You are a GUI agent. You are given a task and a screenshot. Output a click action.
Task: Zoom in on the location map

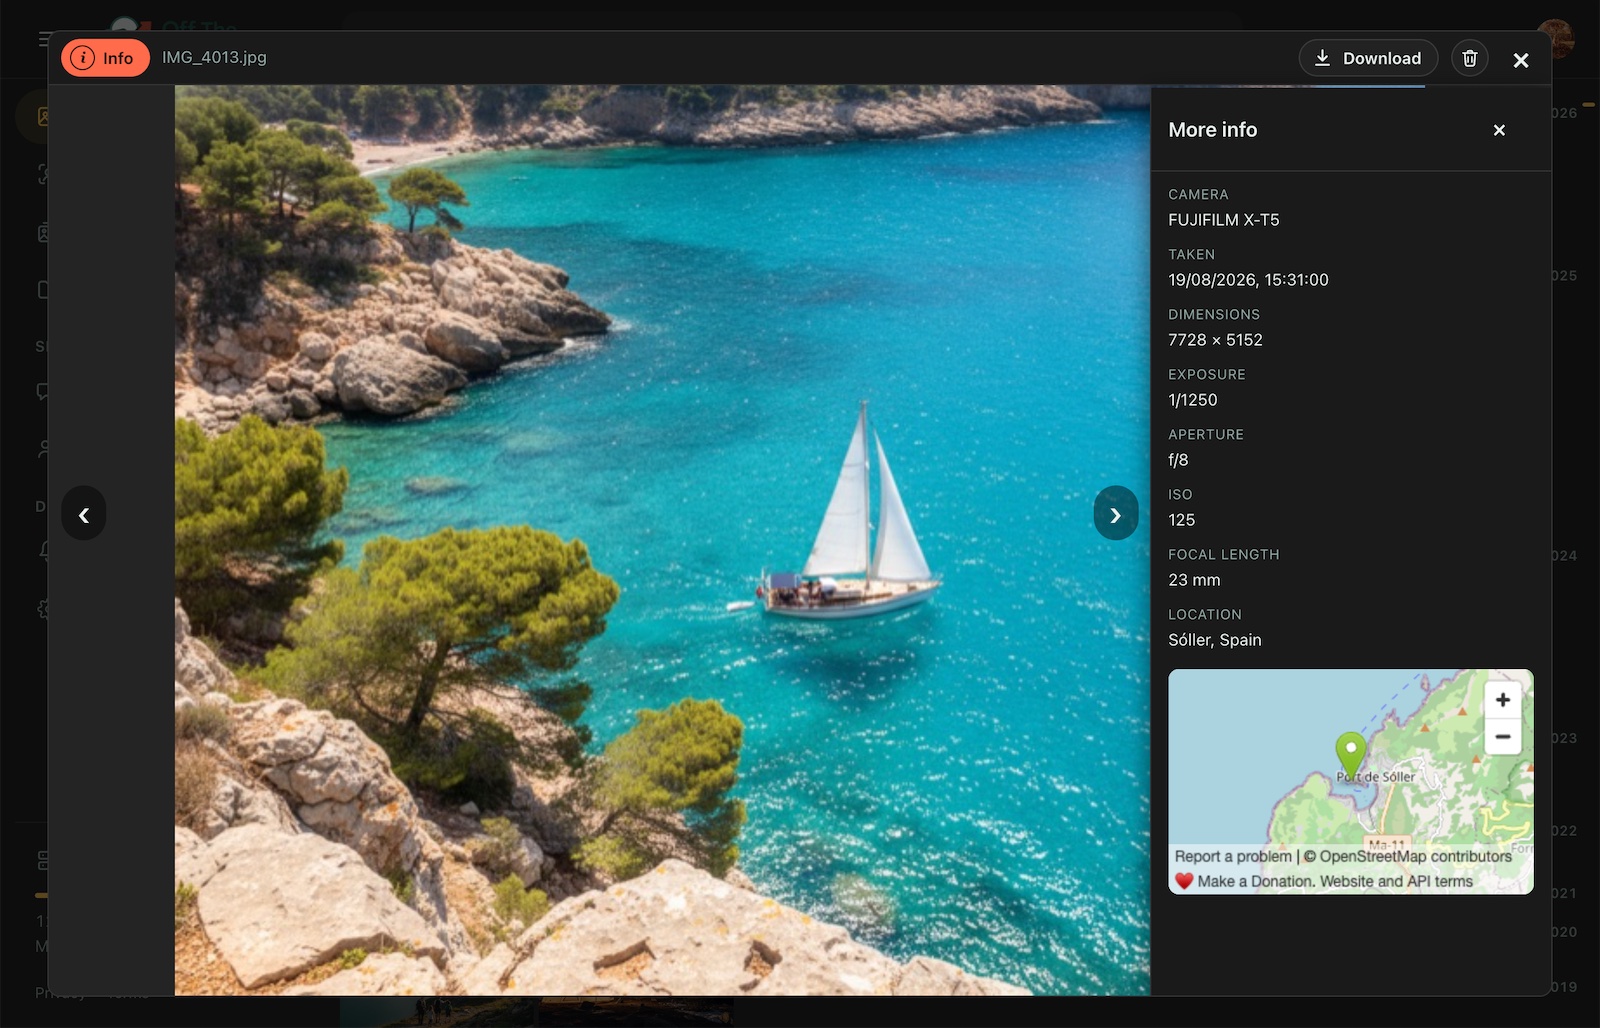[x=1503, y=700]
